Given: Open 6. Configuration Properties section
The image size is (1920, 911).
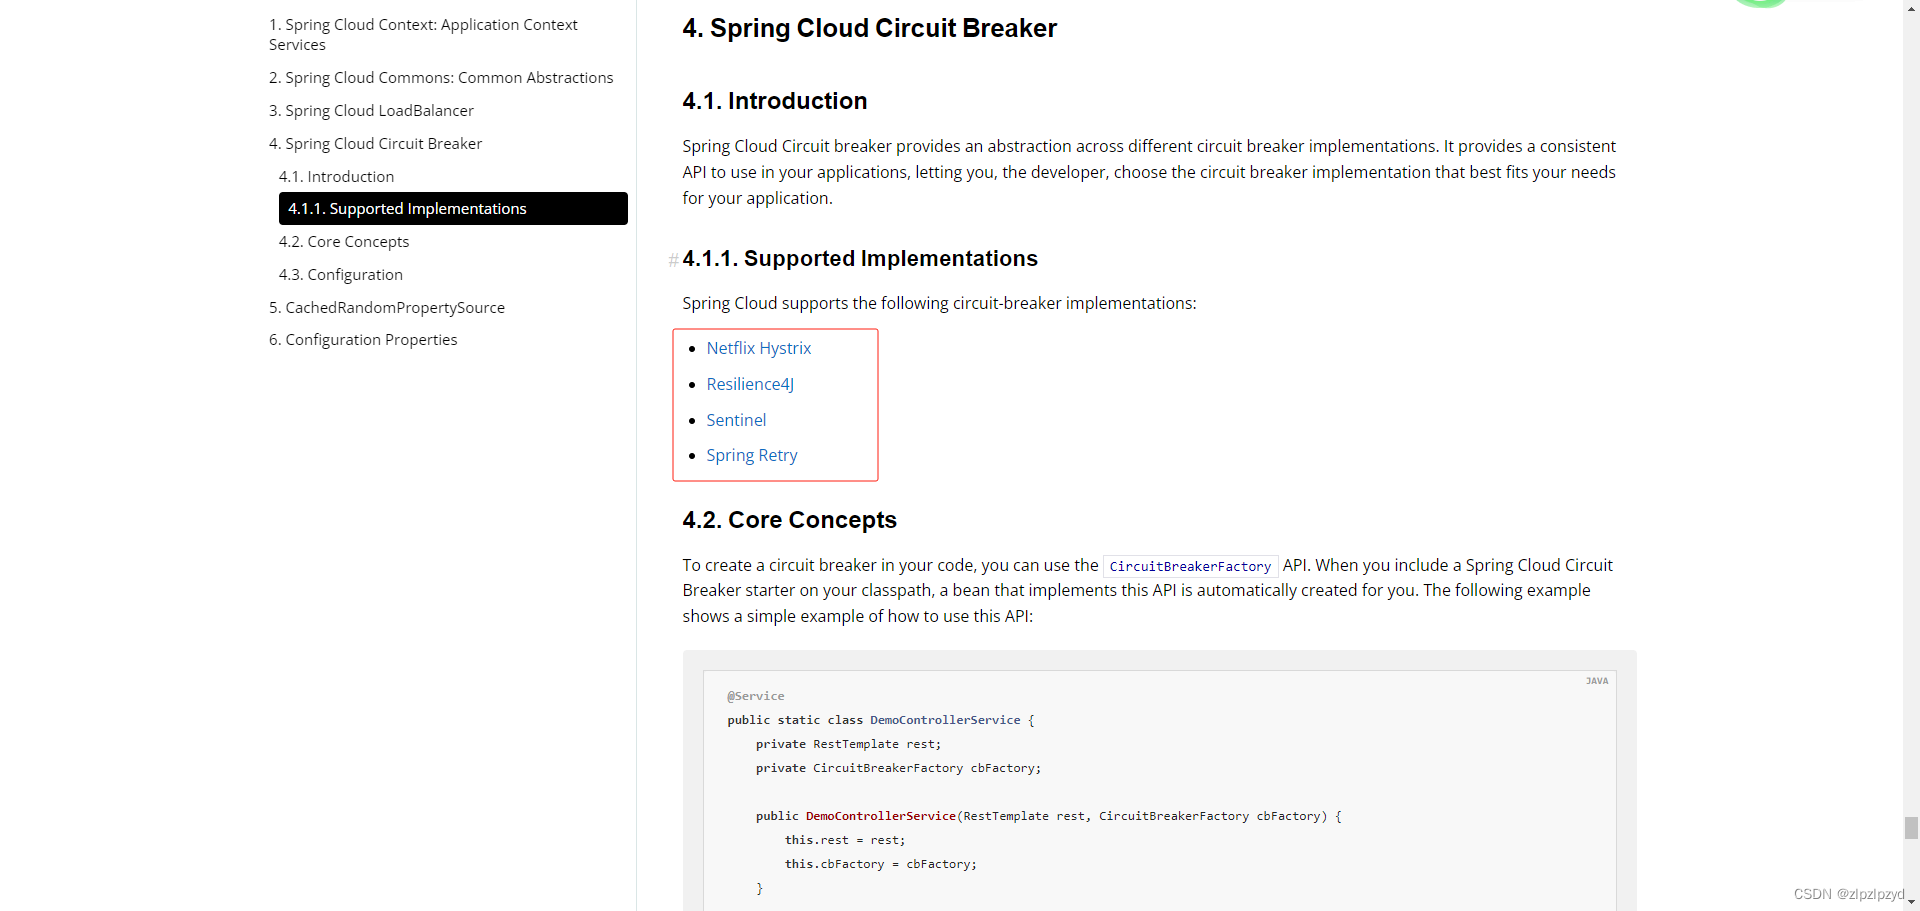Looking at the screenshot, I should 362,339.
